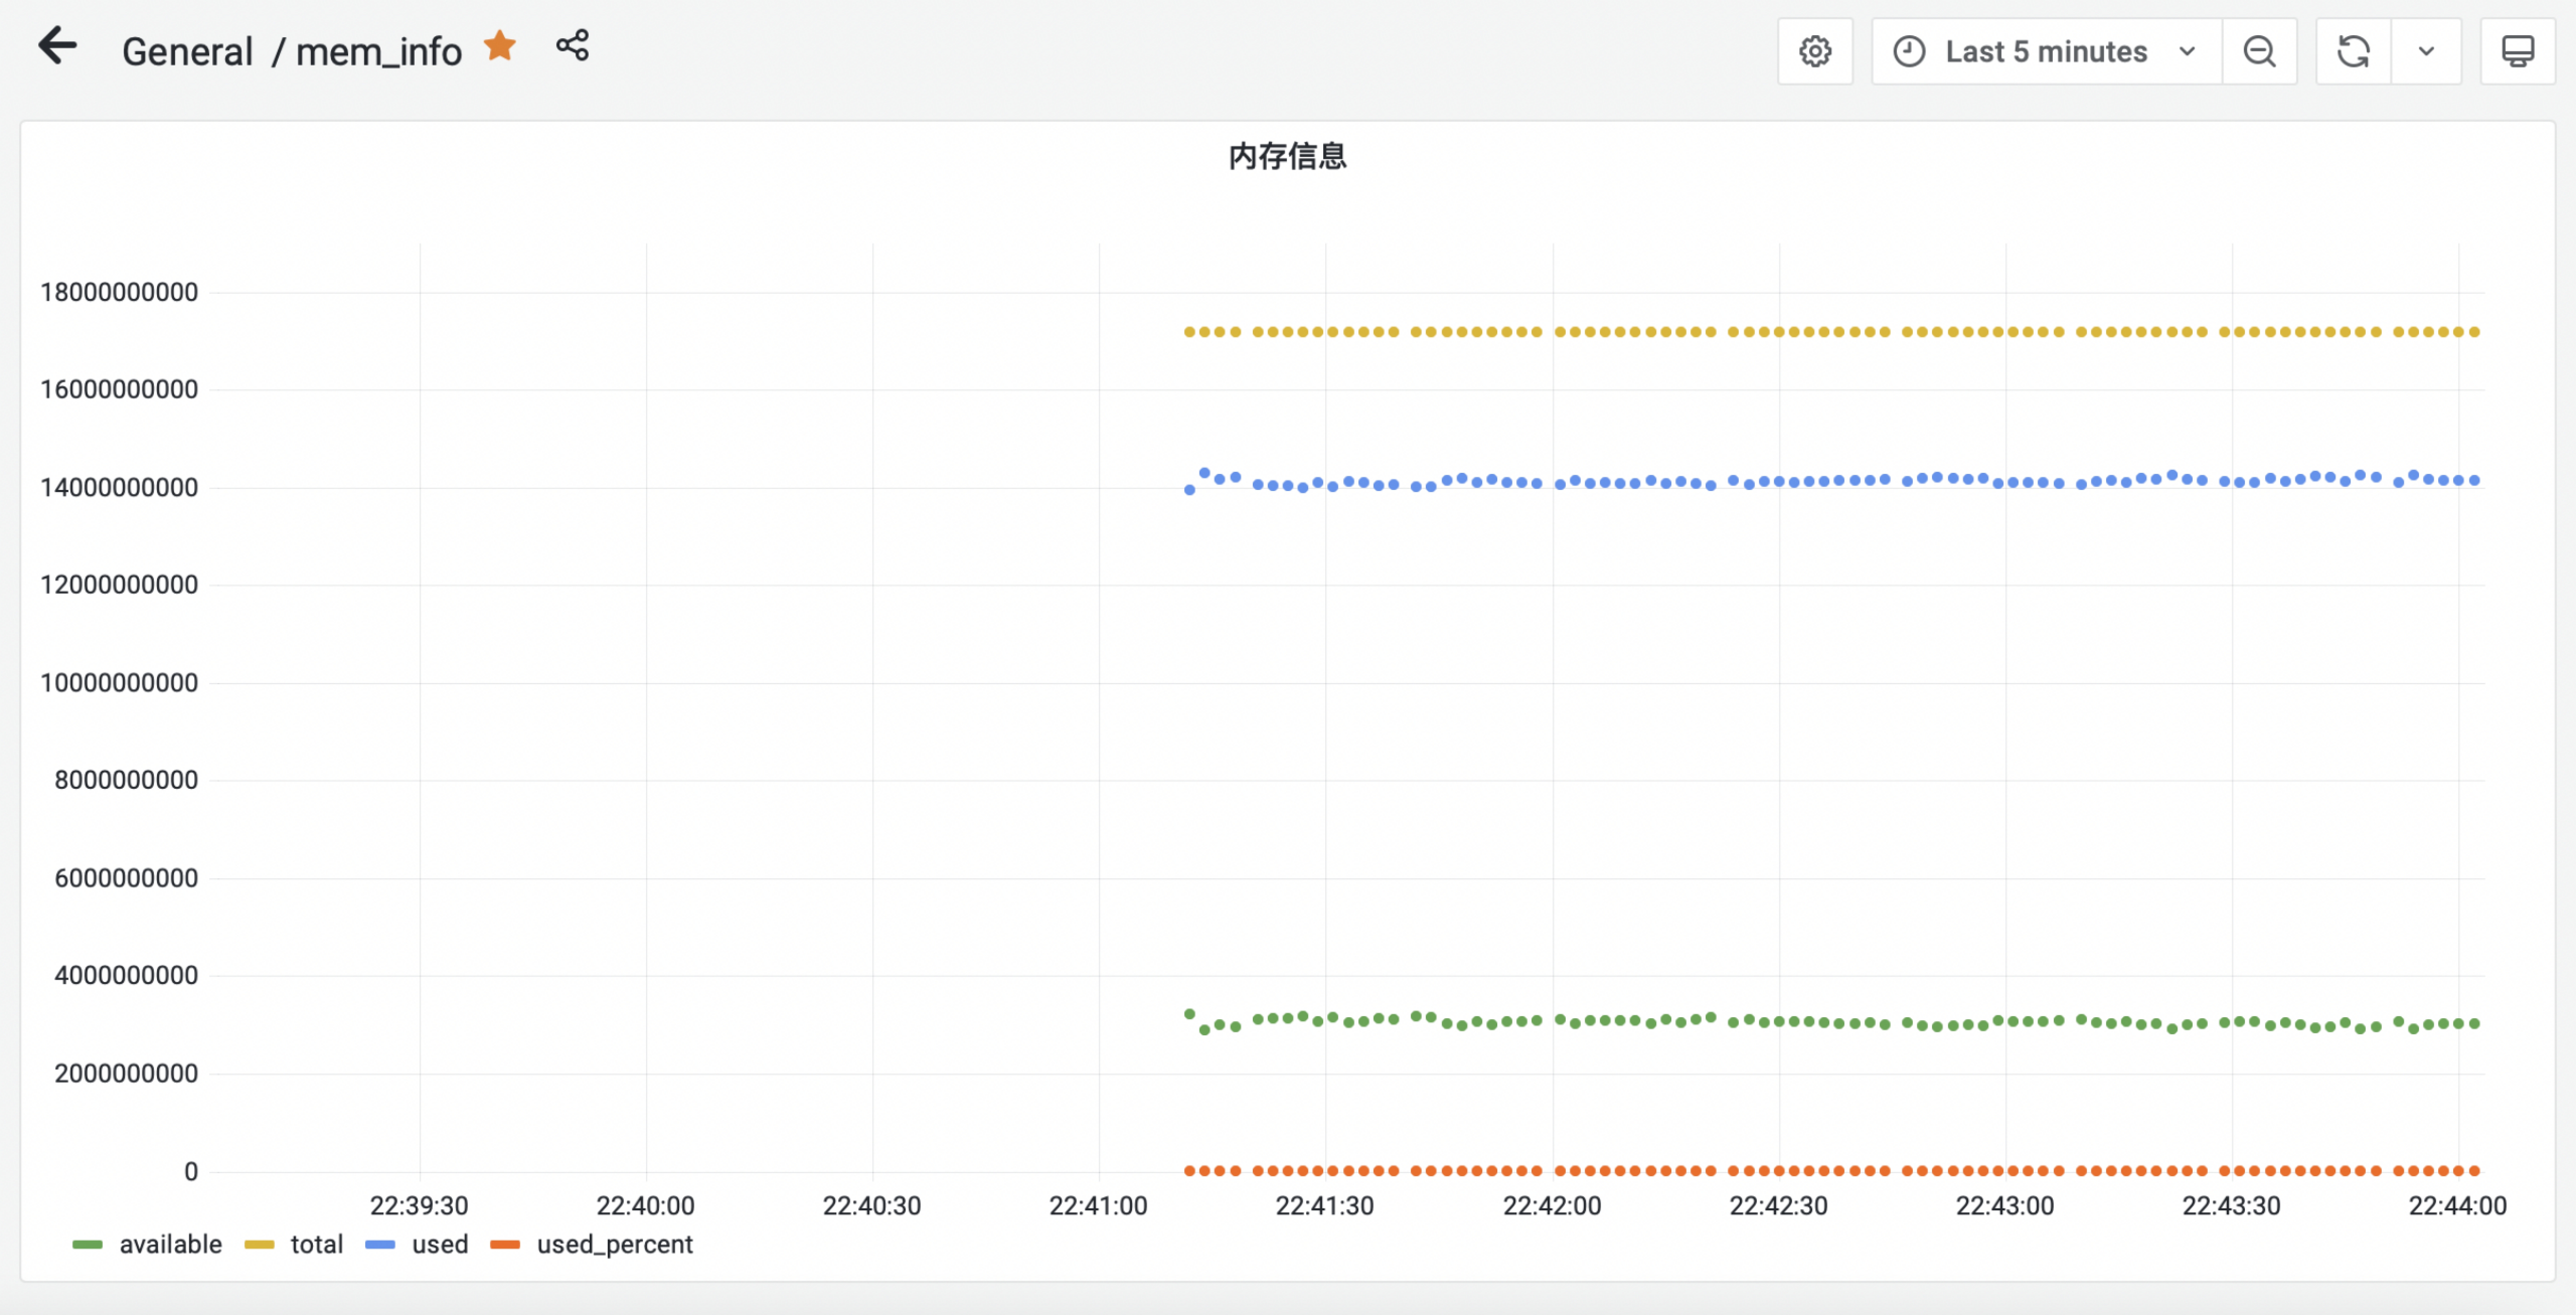
Task: Click the zoom out time range icon
Action: [x=2259, y=51]
